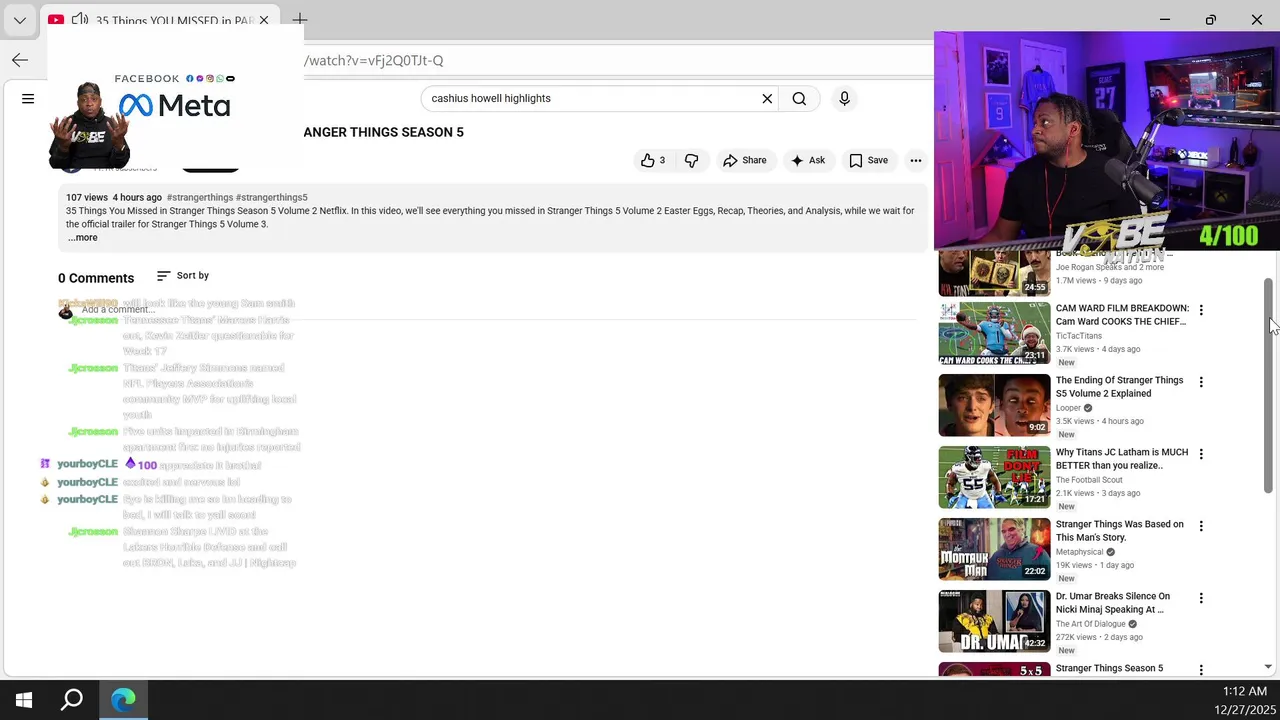
Task: Open options for Ending Of Stranger Things
Action: pos(1201,382)
